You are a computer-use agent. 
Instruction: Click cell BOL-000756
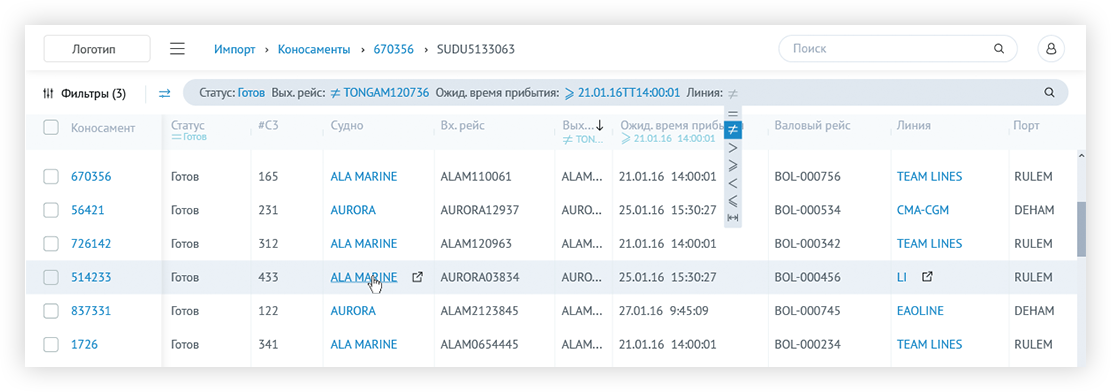click(x=808, y=177)
